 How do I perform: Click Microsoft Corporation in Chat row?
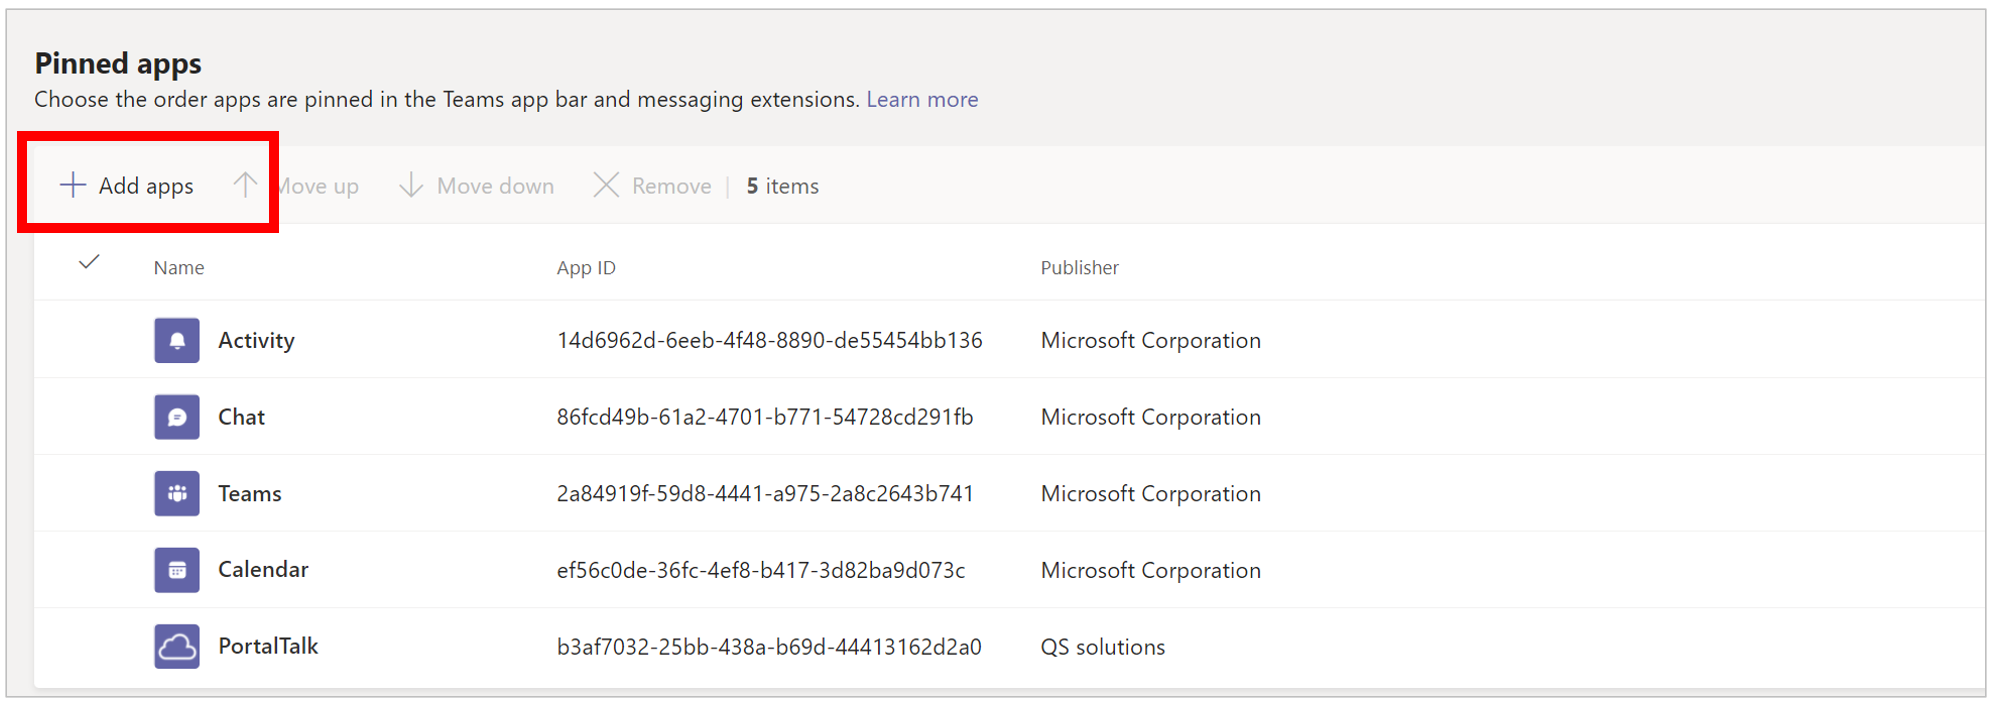1150,417
